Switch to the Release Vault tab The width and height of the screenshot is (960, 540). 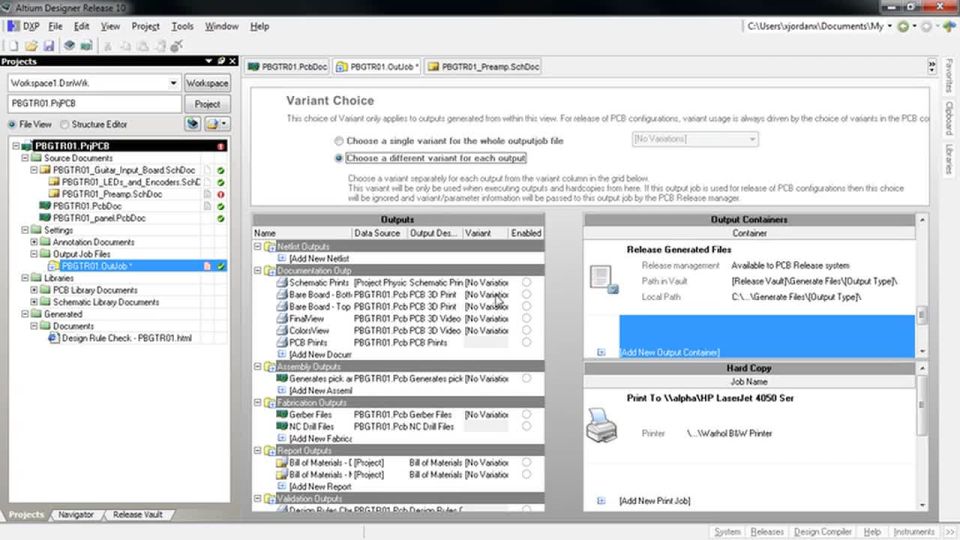point(137,515)
